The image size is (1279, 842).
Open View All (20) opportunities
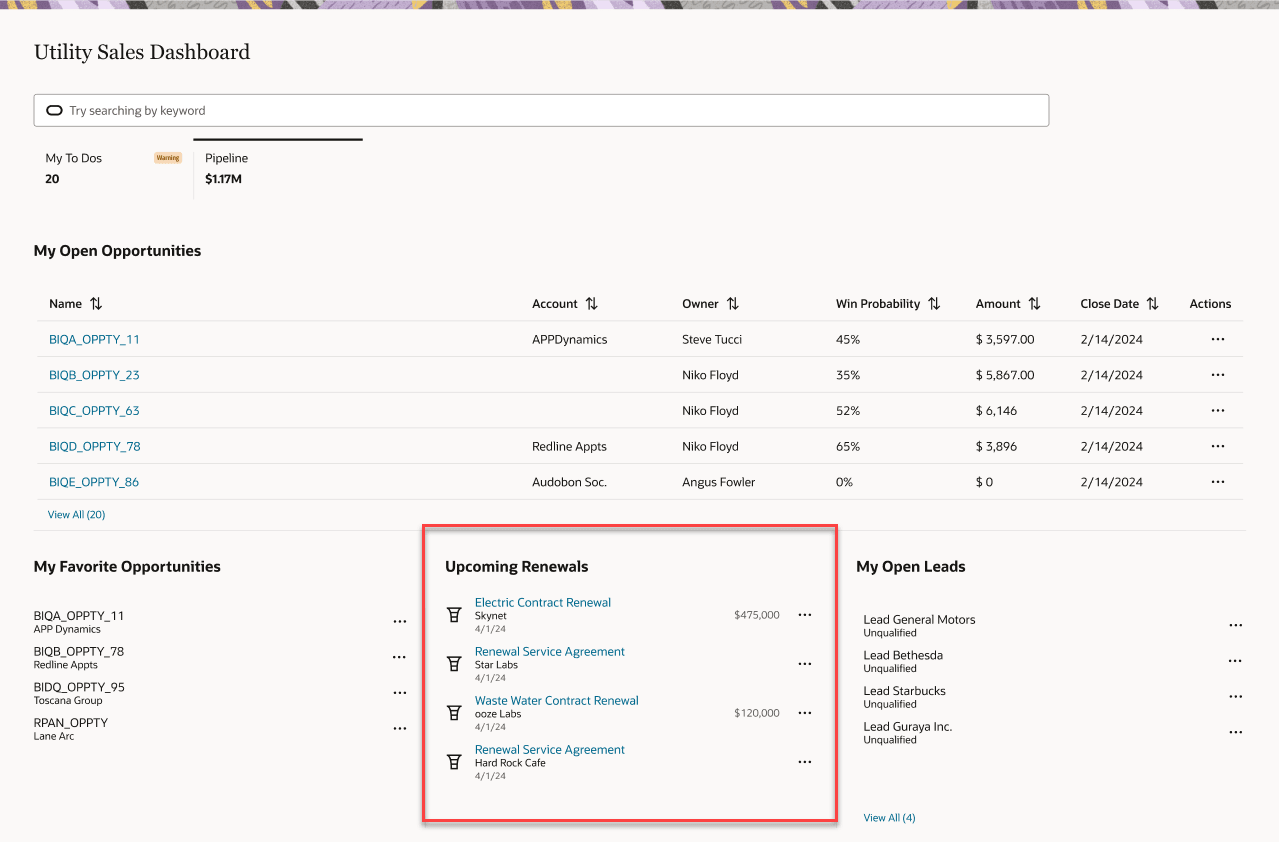76,514
